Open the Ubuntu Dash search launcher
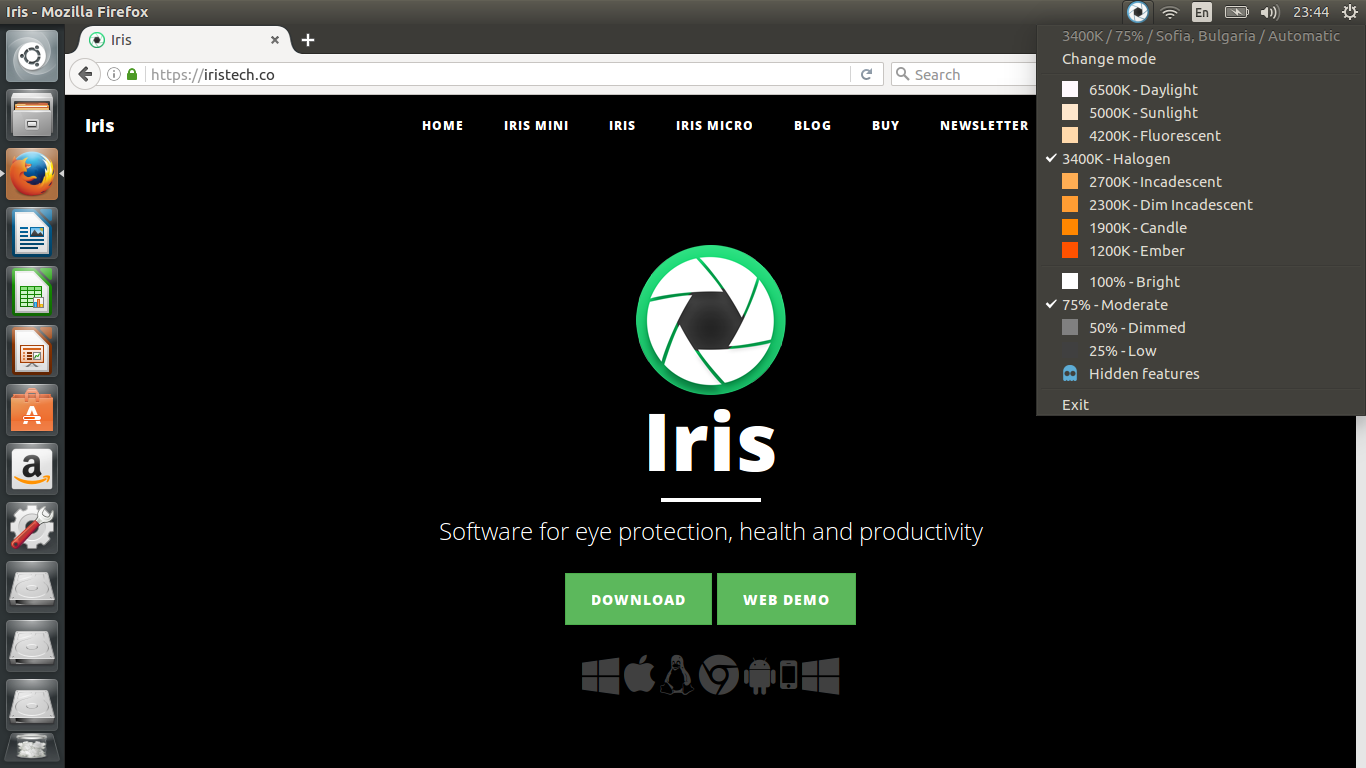Screen dimensions: 1366x768 point(32,56)
